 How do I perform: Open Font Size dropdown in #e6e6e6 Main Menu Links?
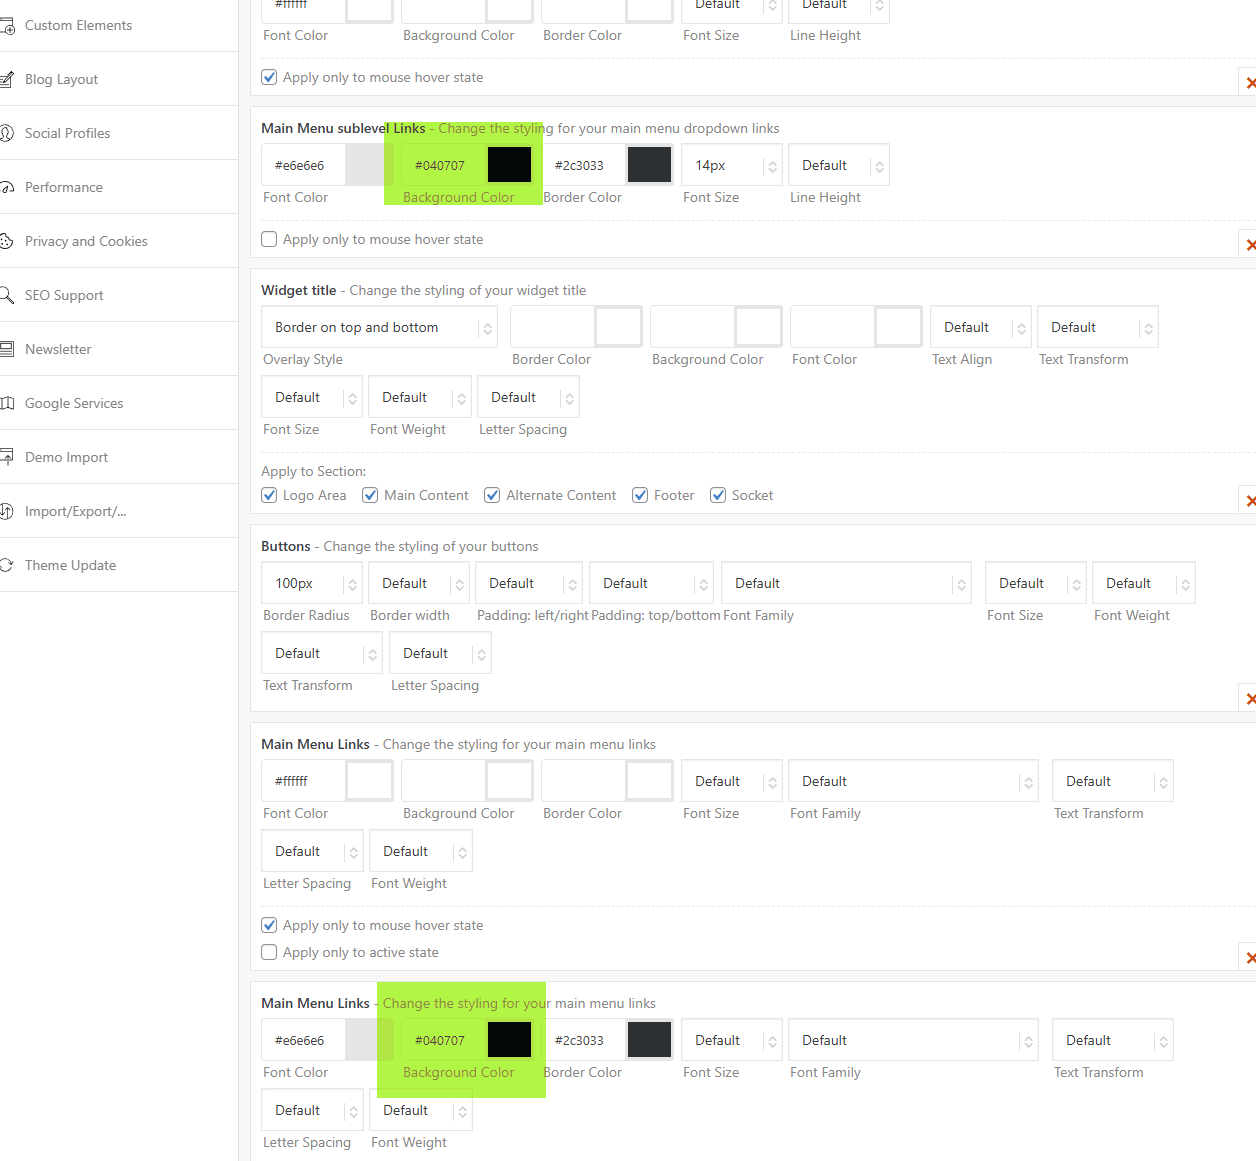pos(732,1040)
